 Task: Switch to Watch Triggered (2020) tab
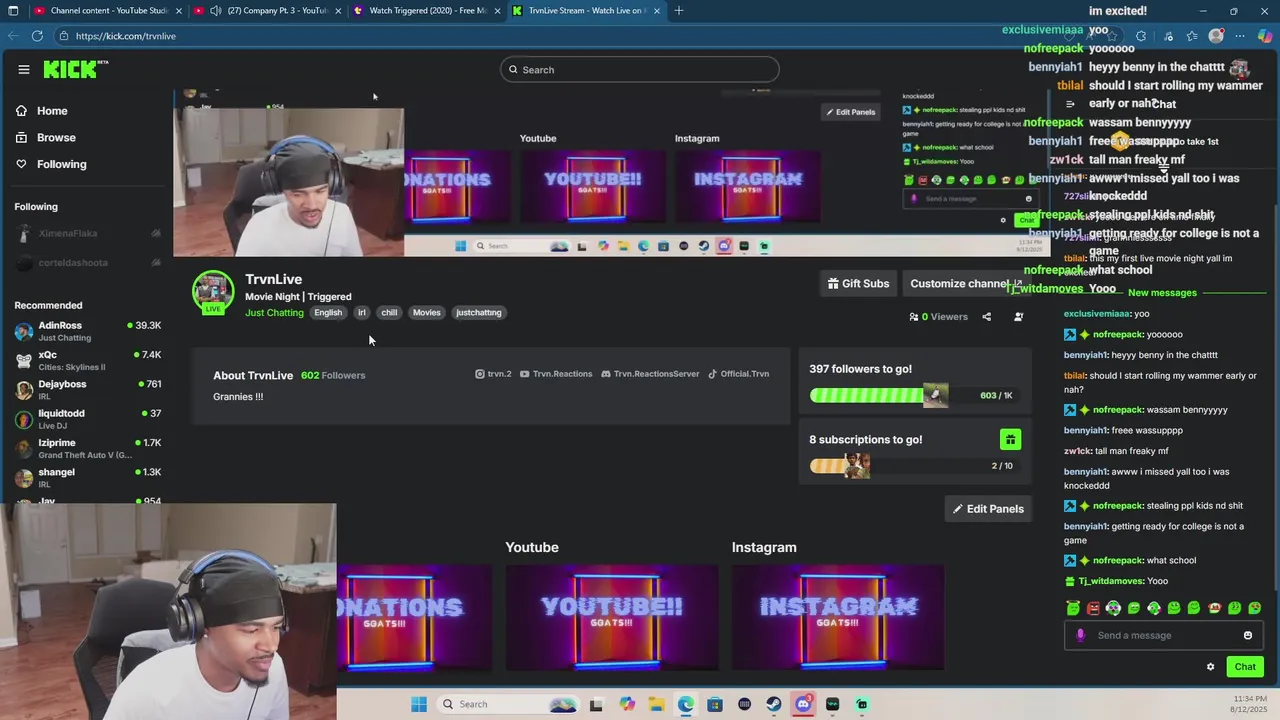[427, 11]
